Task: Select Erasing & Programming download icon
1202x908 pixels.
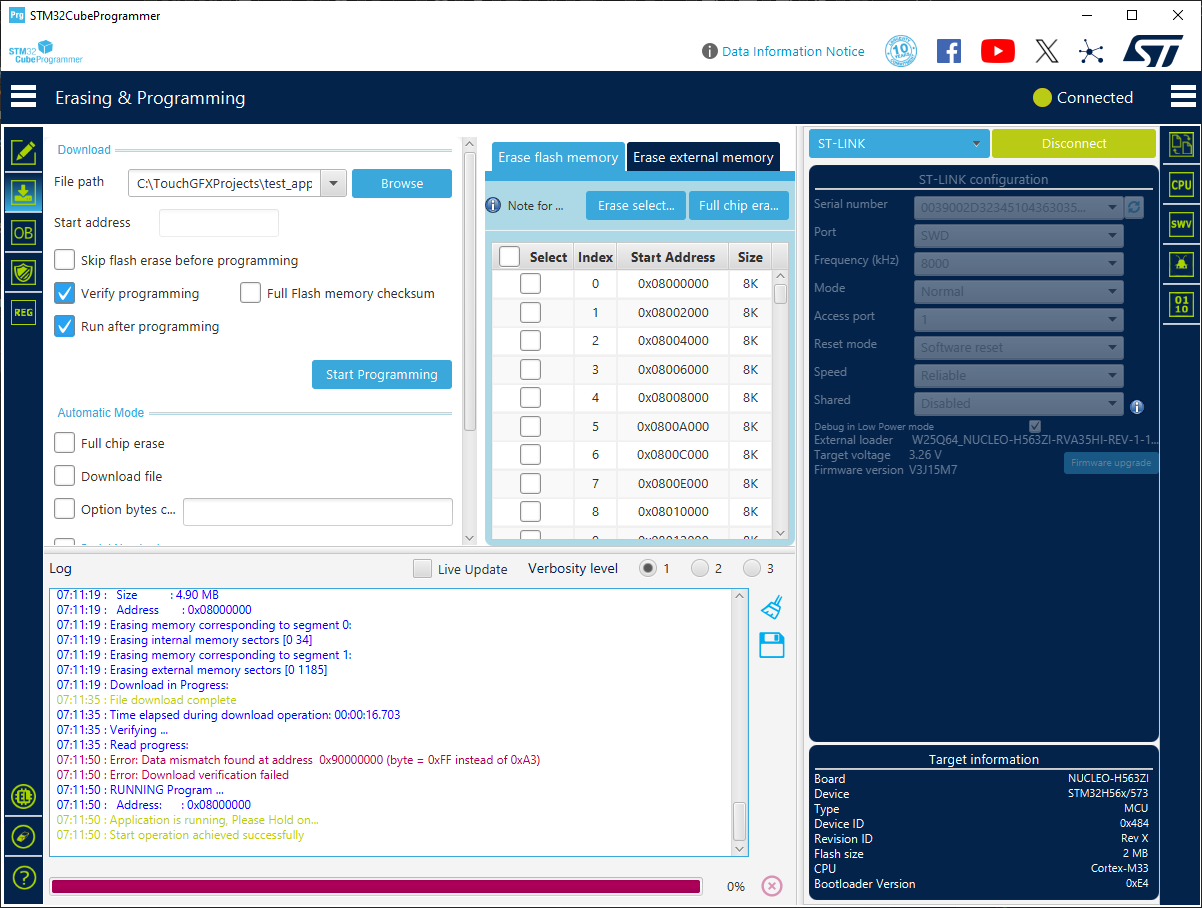Action: coord(23,192)
